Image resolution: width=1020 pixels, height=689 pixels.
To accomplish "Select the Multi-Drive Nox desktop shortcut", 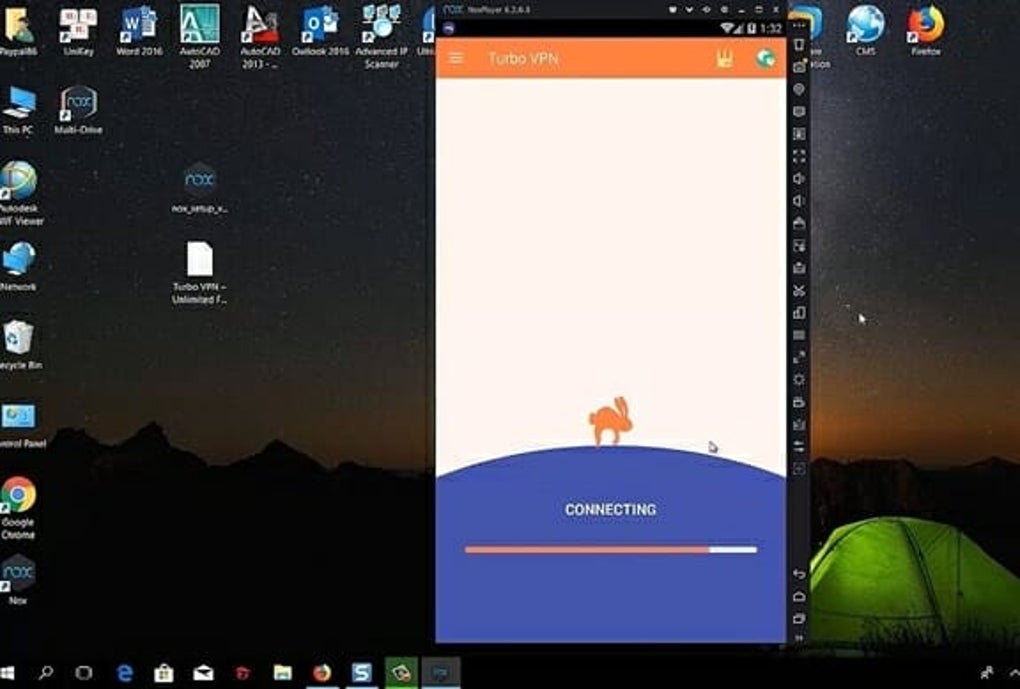I will coord(78,109).
